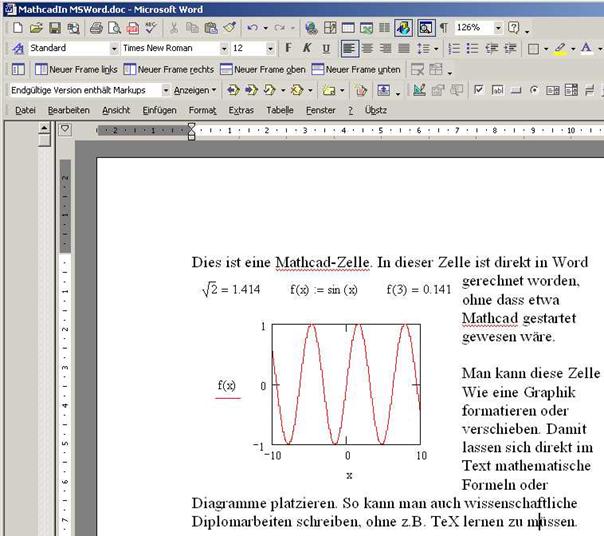Click the font color 'A' icon
The image size is (604, 536).
click(x=585, y=48)
